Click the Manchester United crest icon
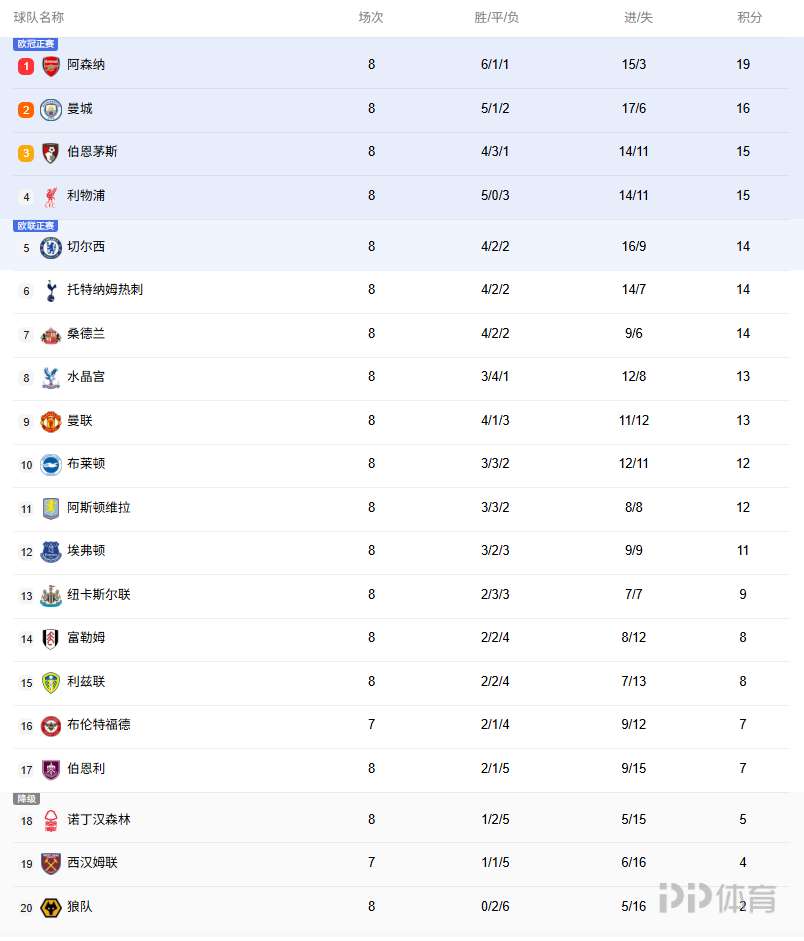 tap(51, 421)
